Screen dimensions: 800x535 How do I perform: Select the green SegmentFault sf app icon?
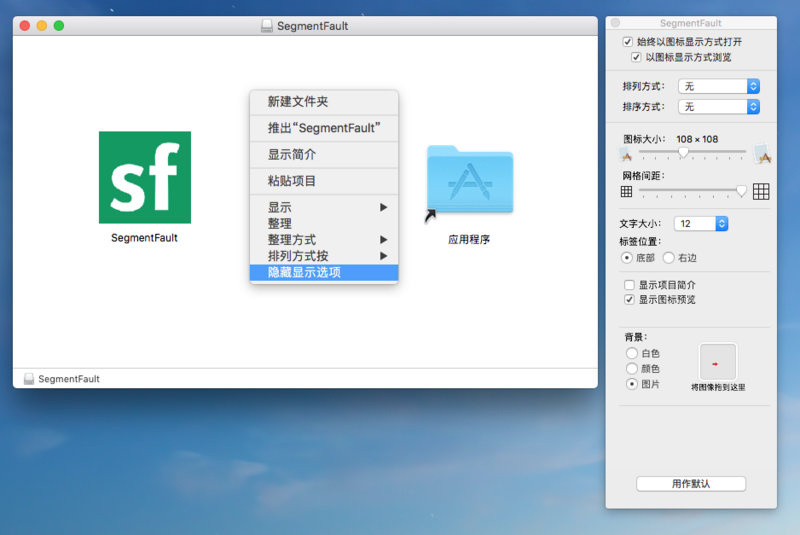(x=145, y=177)
